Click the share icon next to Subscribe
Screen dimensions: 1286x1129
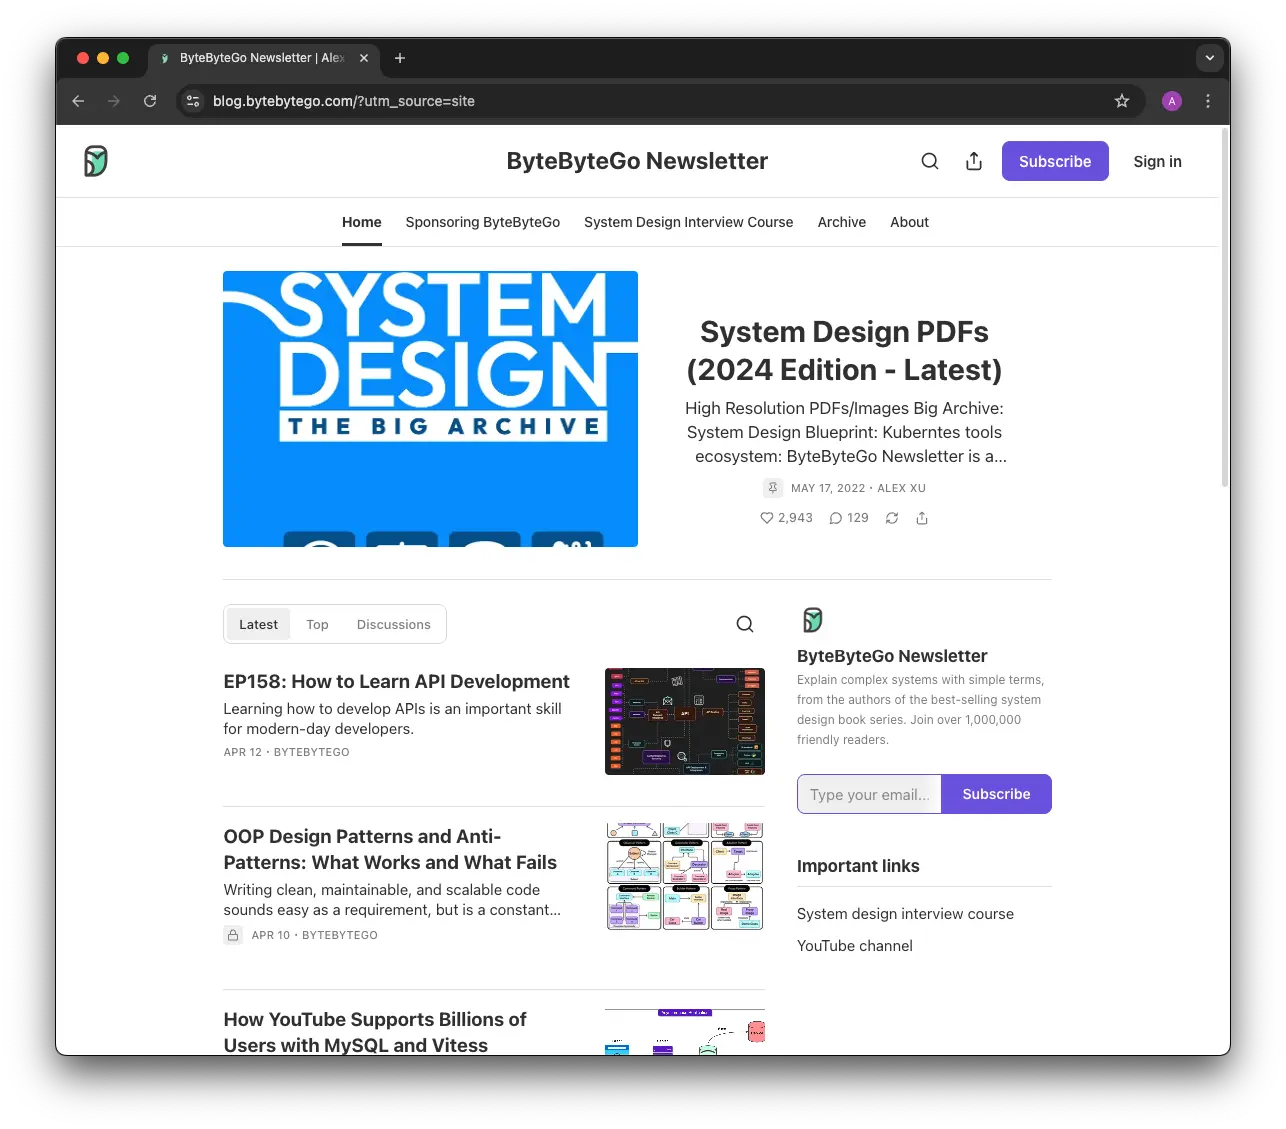point(974,161)
